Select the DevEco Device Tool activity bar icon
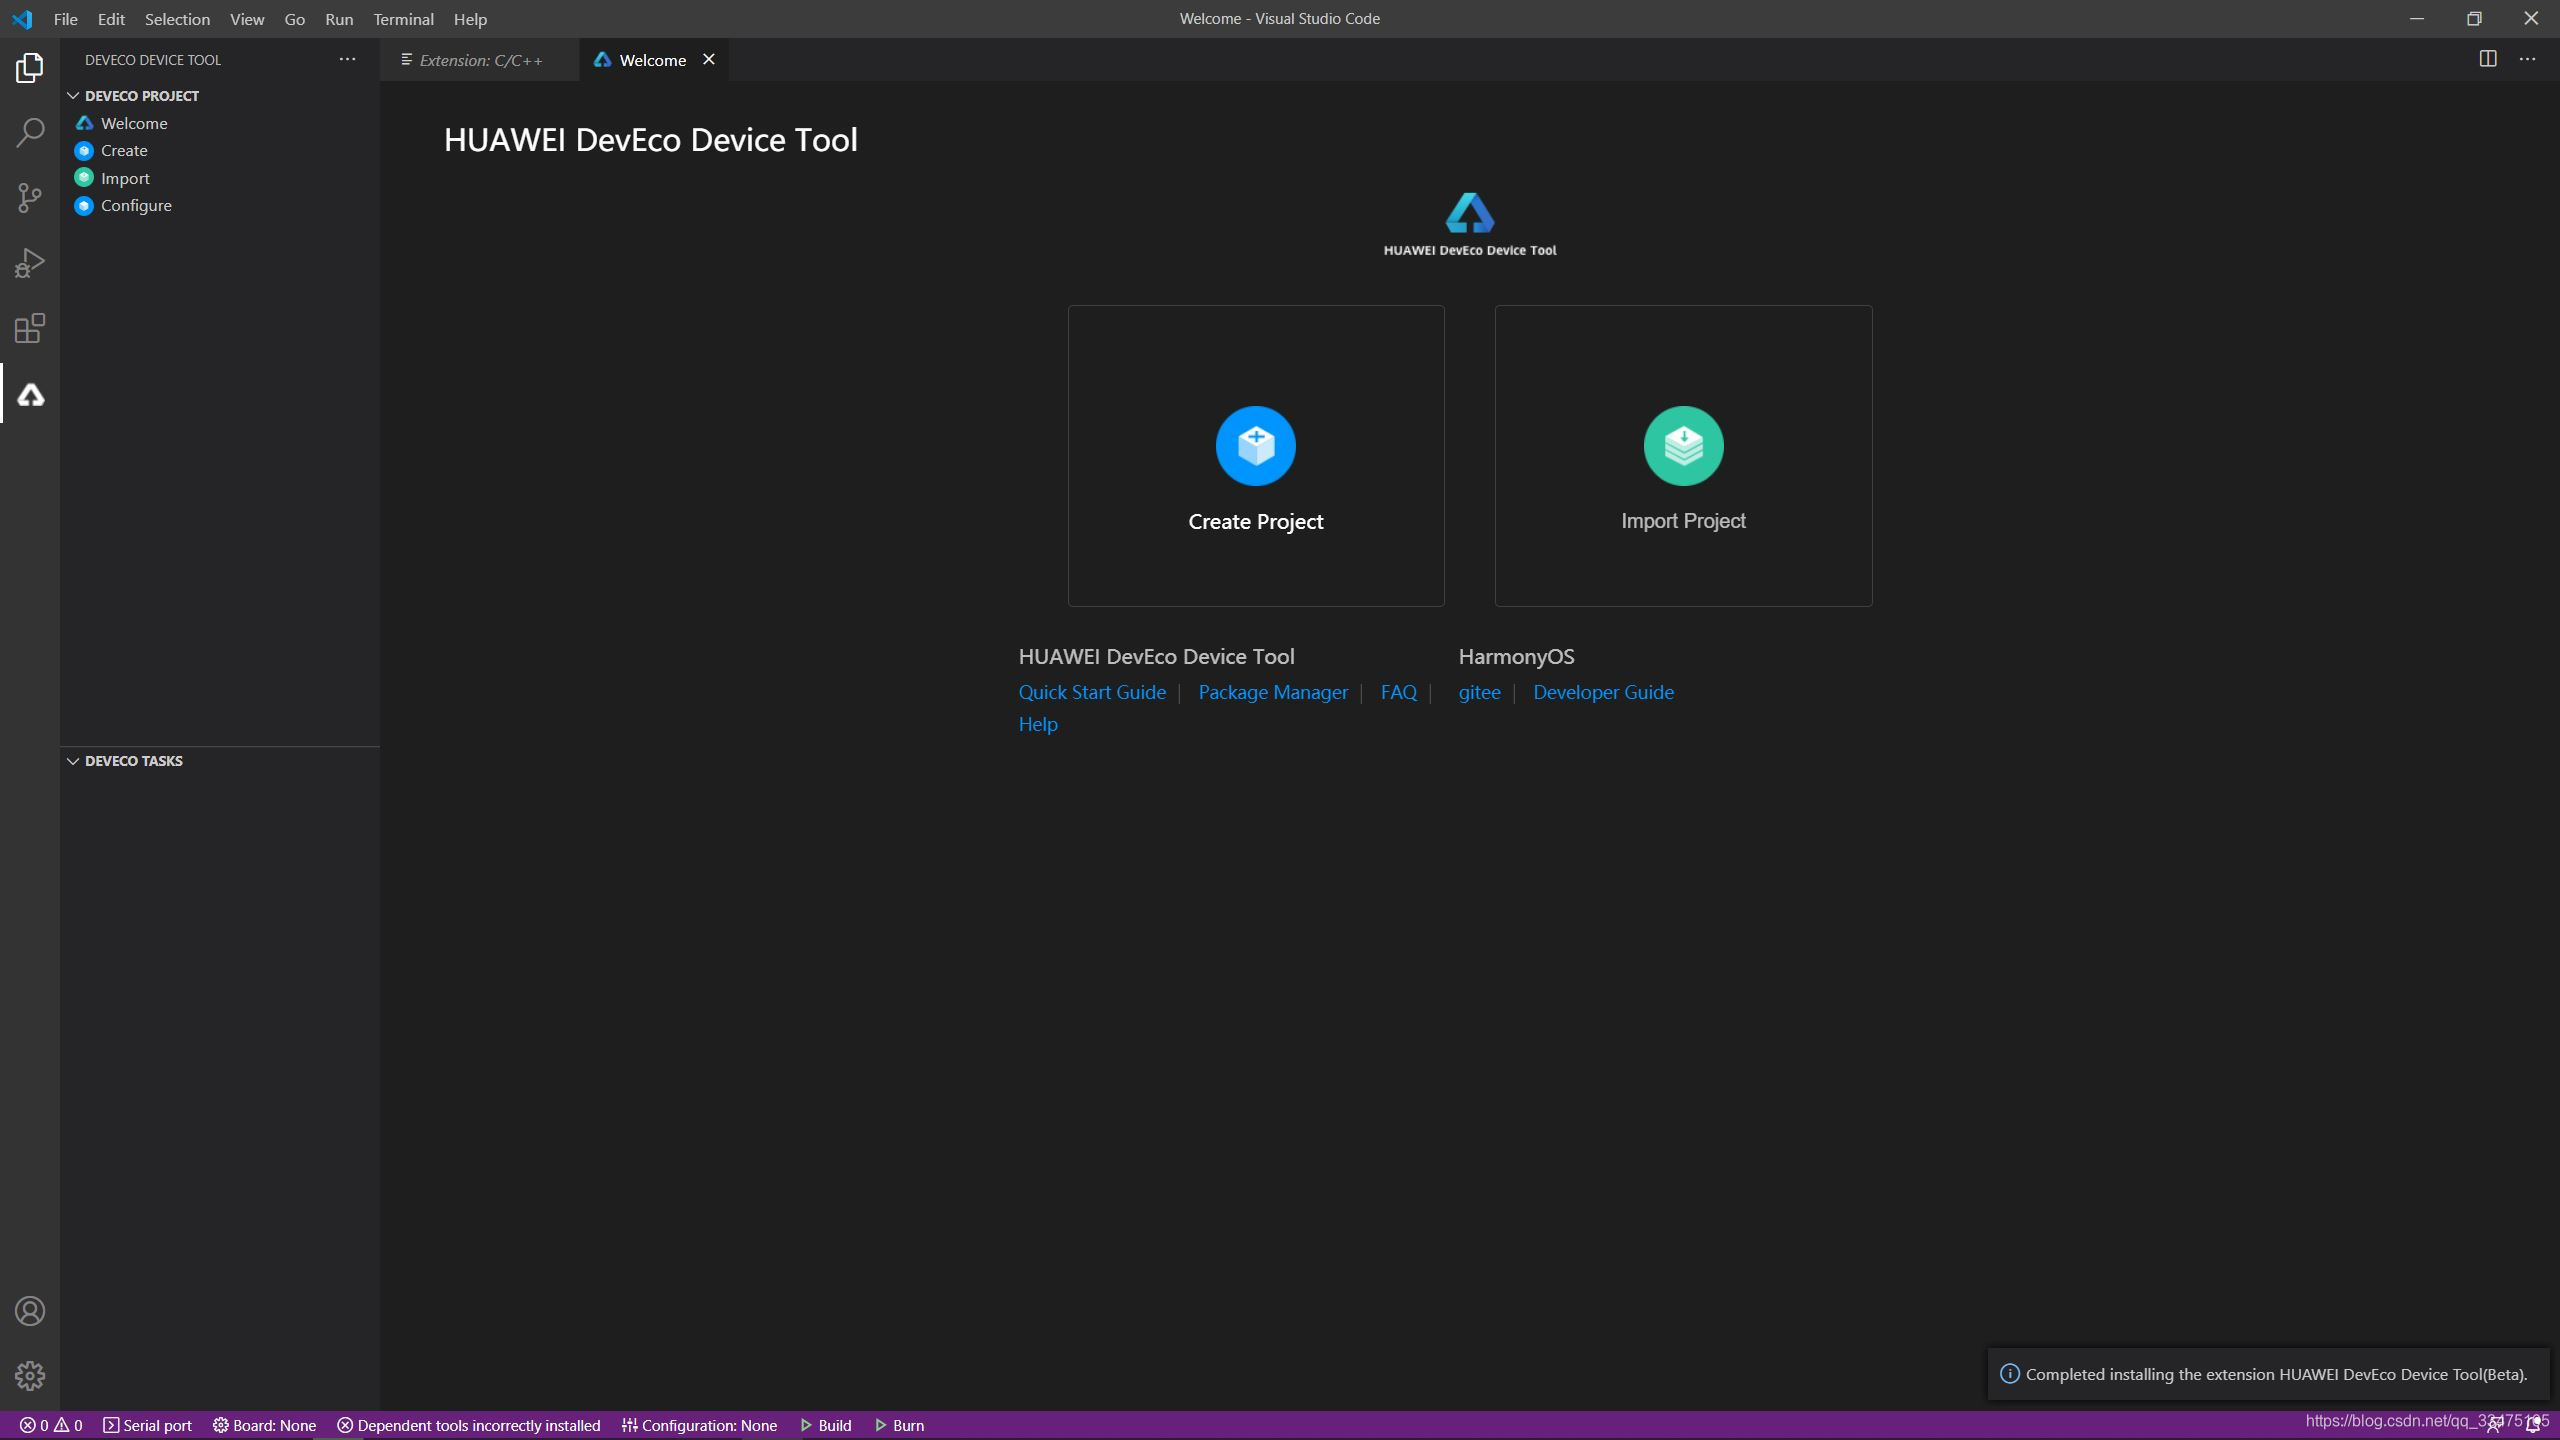Viewport: 2560px width, 1440px height. (30, 395)
